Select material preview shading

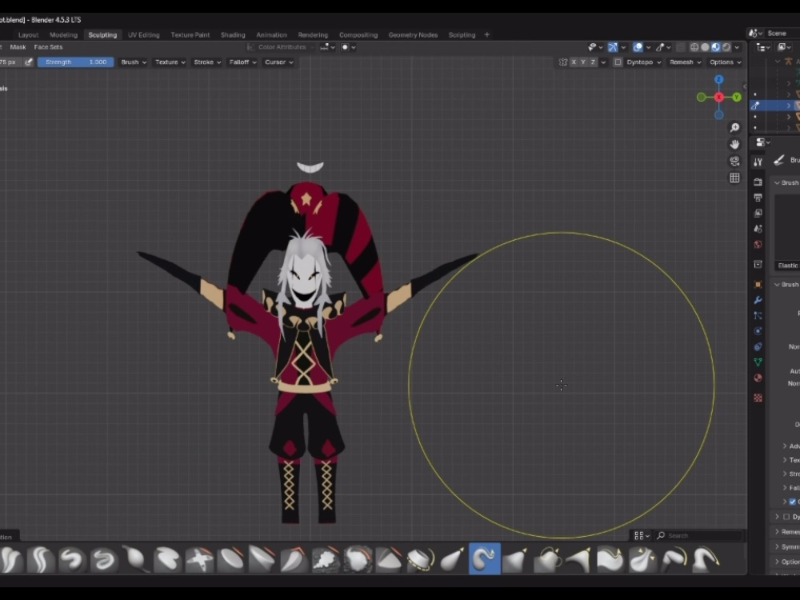(716, 47)
